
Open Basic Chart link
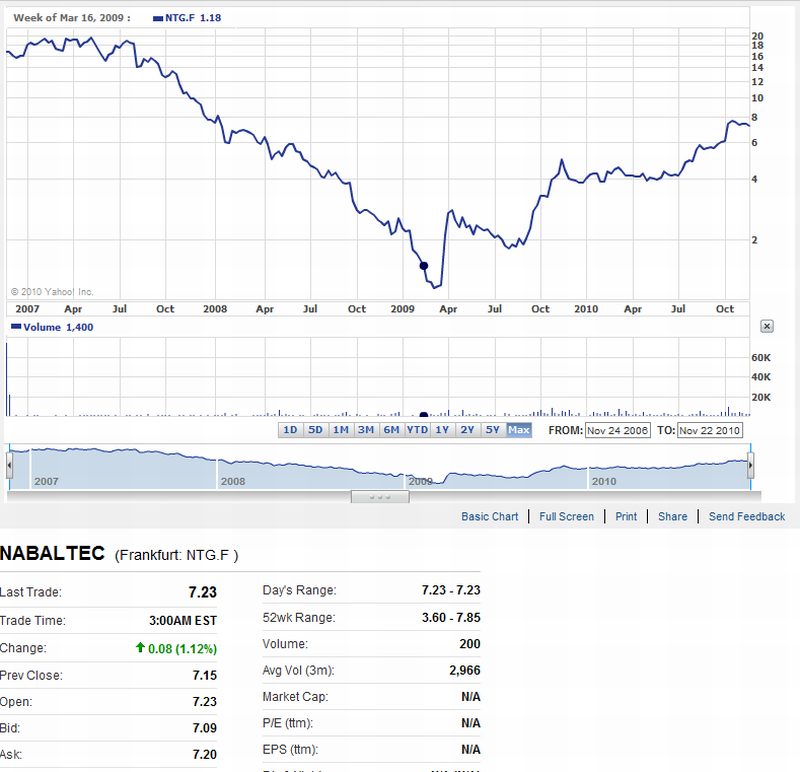[x=489, y=516]
